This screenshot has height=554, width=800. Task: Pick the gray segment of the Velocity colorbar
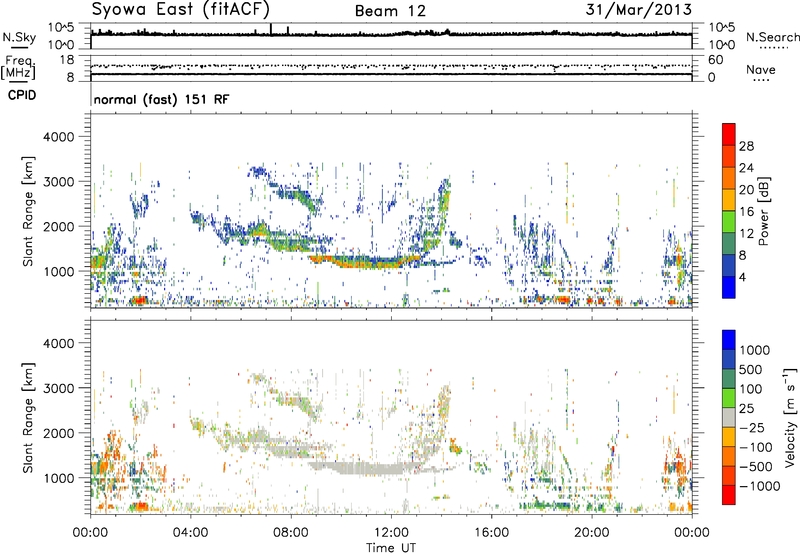point(729,417)
